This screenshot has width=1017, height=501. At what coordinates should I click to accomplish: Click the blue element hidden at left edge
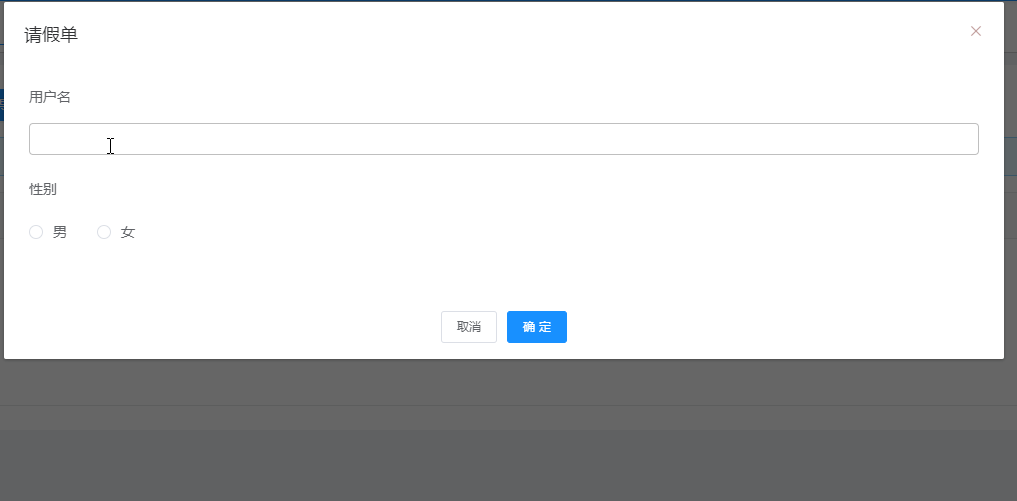[x=2, y=105]
